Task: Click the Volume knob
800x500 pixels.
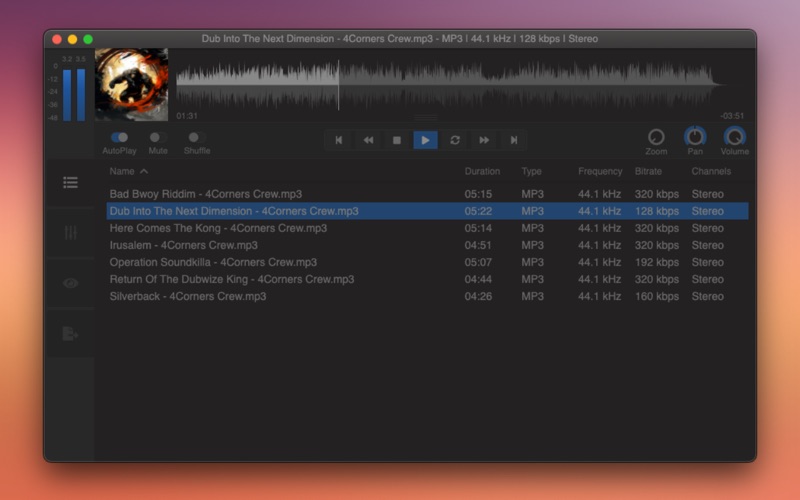Action: coord(735,137)
